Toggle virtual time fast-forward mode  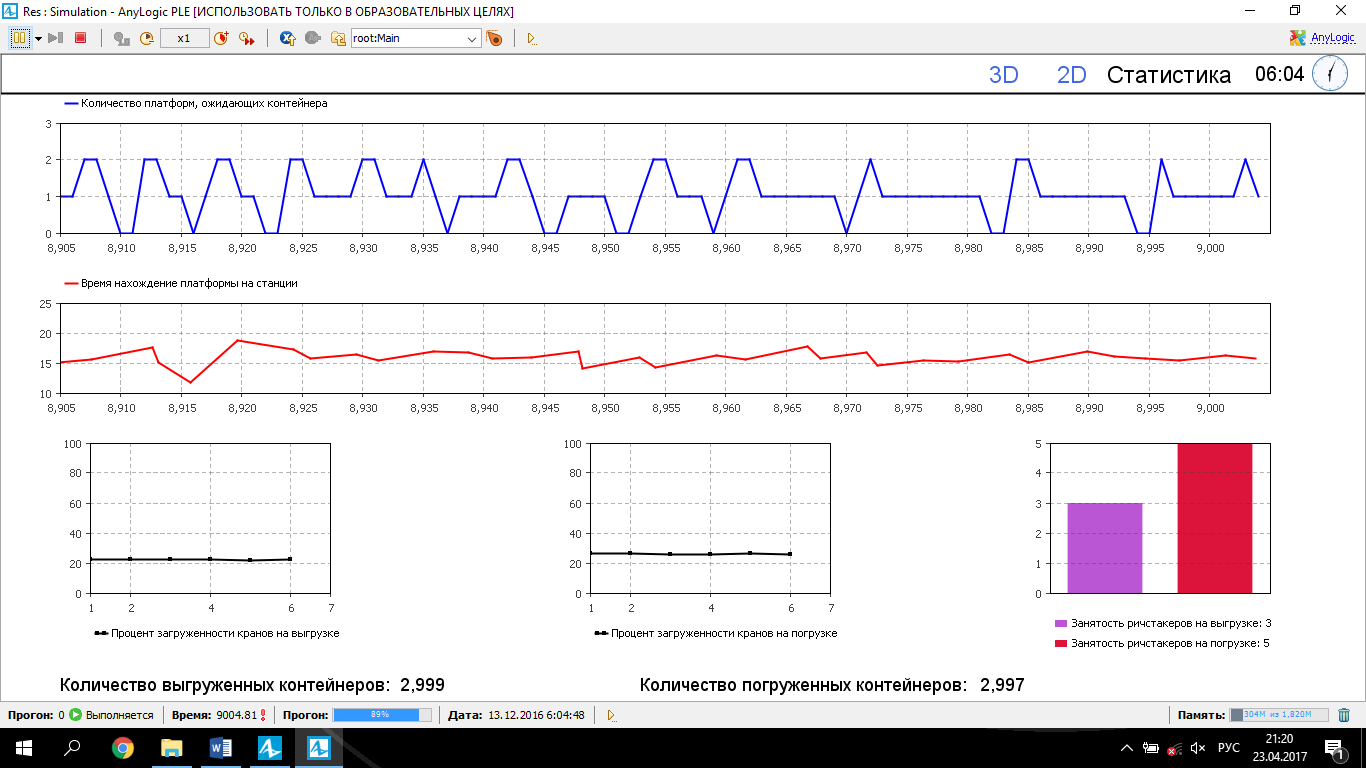pyautogui.click(x=246, y=38)
